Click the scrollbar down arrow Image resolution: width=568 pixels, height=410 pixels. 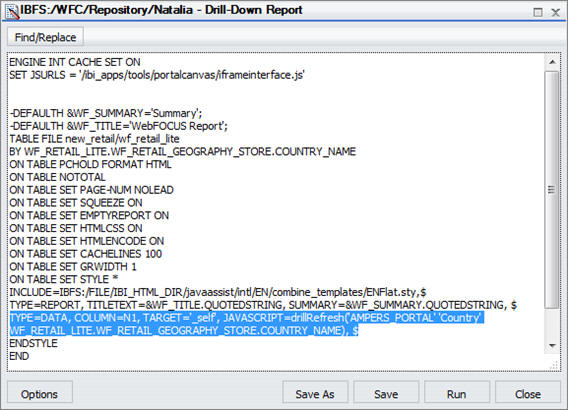tap(552, 346)
